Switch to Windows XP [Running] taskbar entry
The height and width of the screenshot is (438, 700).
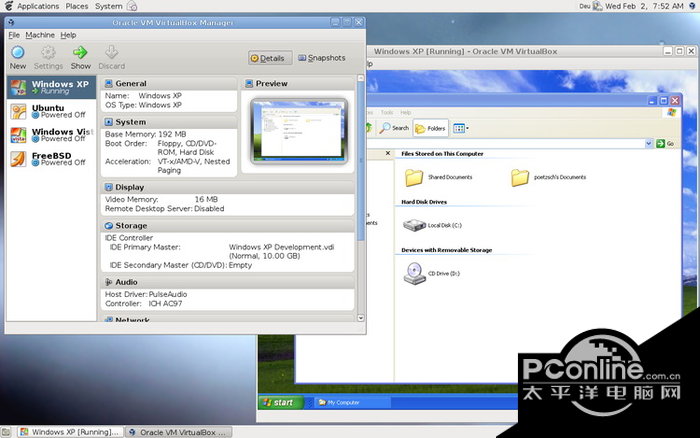pos(70,432)
